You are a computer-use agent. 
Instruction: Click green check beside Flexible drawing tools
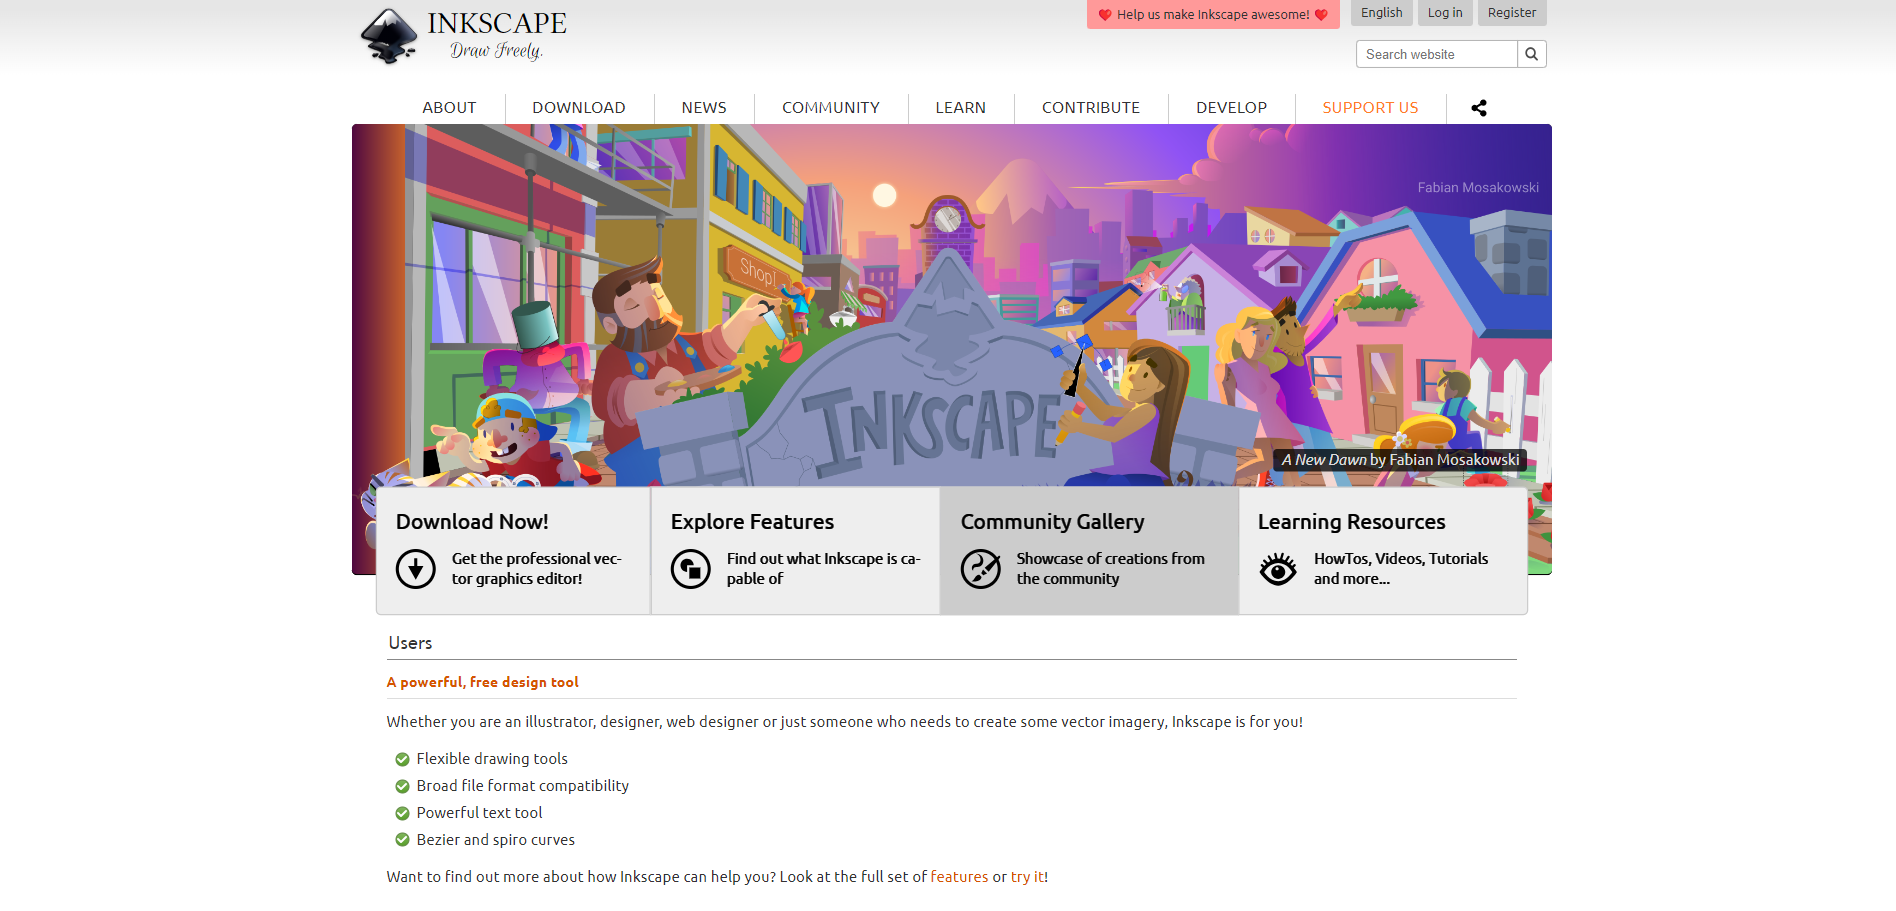tap(402, 759)
